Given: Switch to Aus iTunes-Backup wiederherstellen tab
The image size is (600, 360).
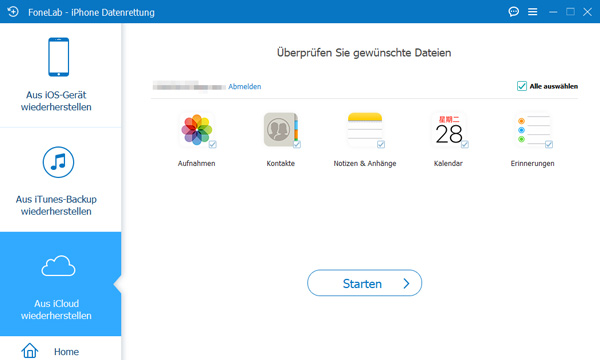Looking at the screenshot, I should pos(60,179).
